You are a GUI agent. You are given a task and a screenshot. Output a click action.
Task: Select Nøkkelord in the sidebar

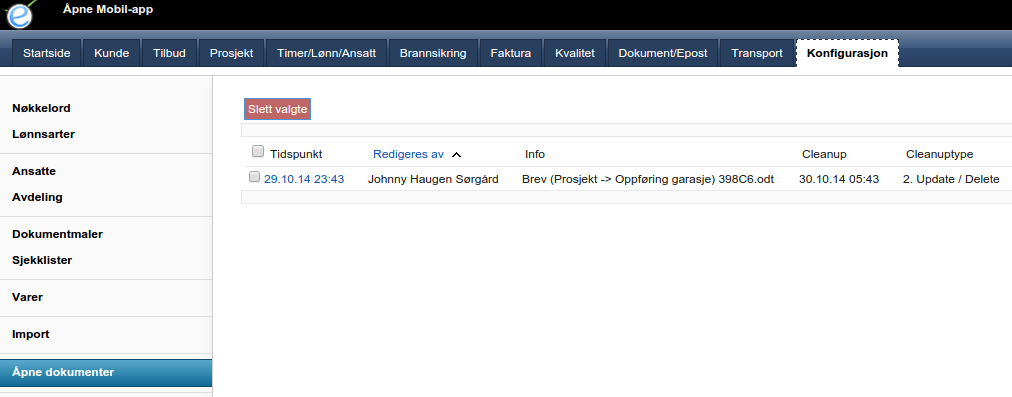[41, 108]
